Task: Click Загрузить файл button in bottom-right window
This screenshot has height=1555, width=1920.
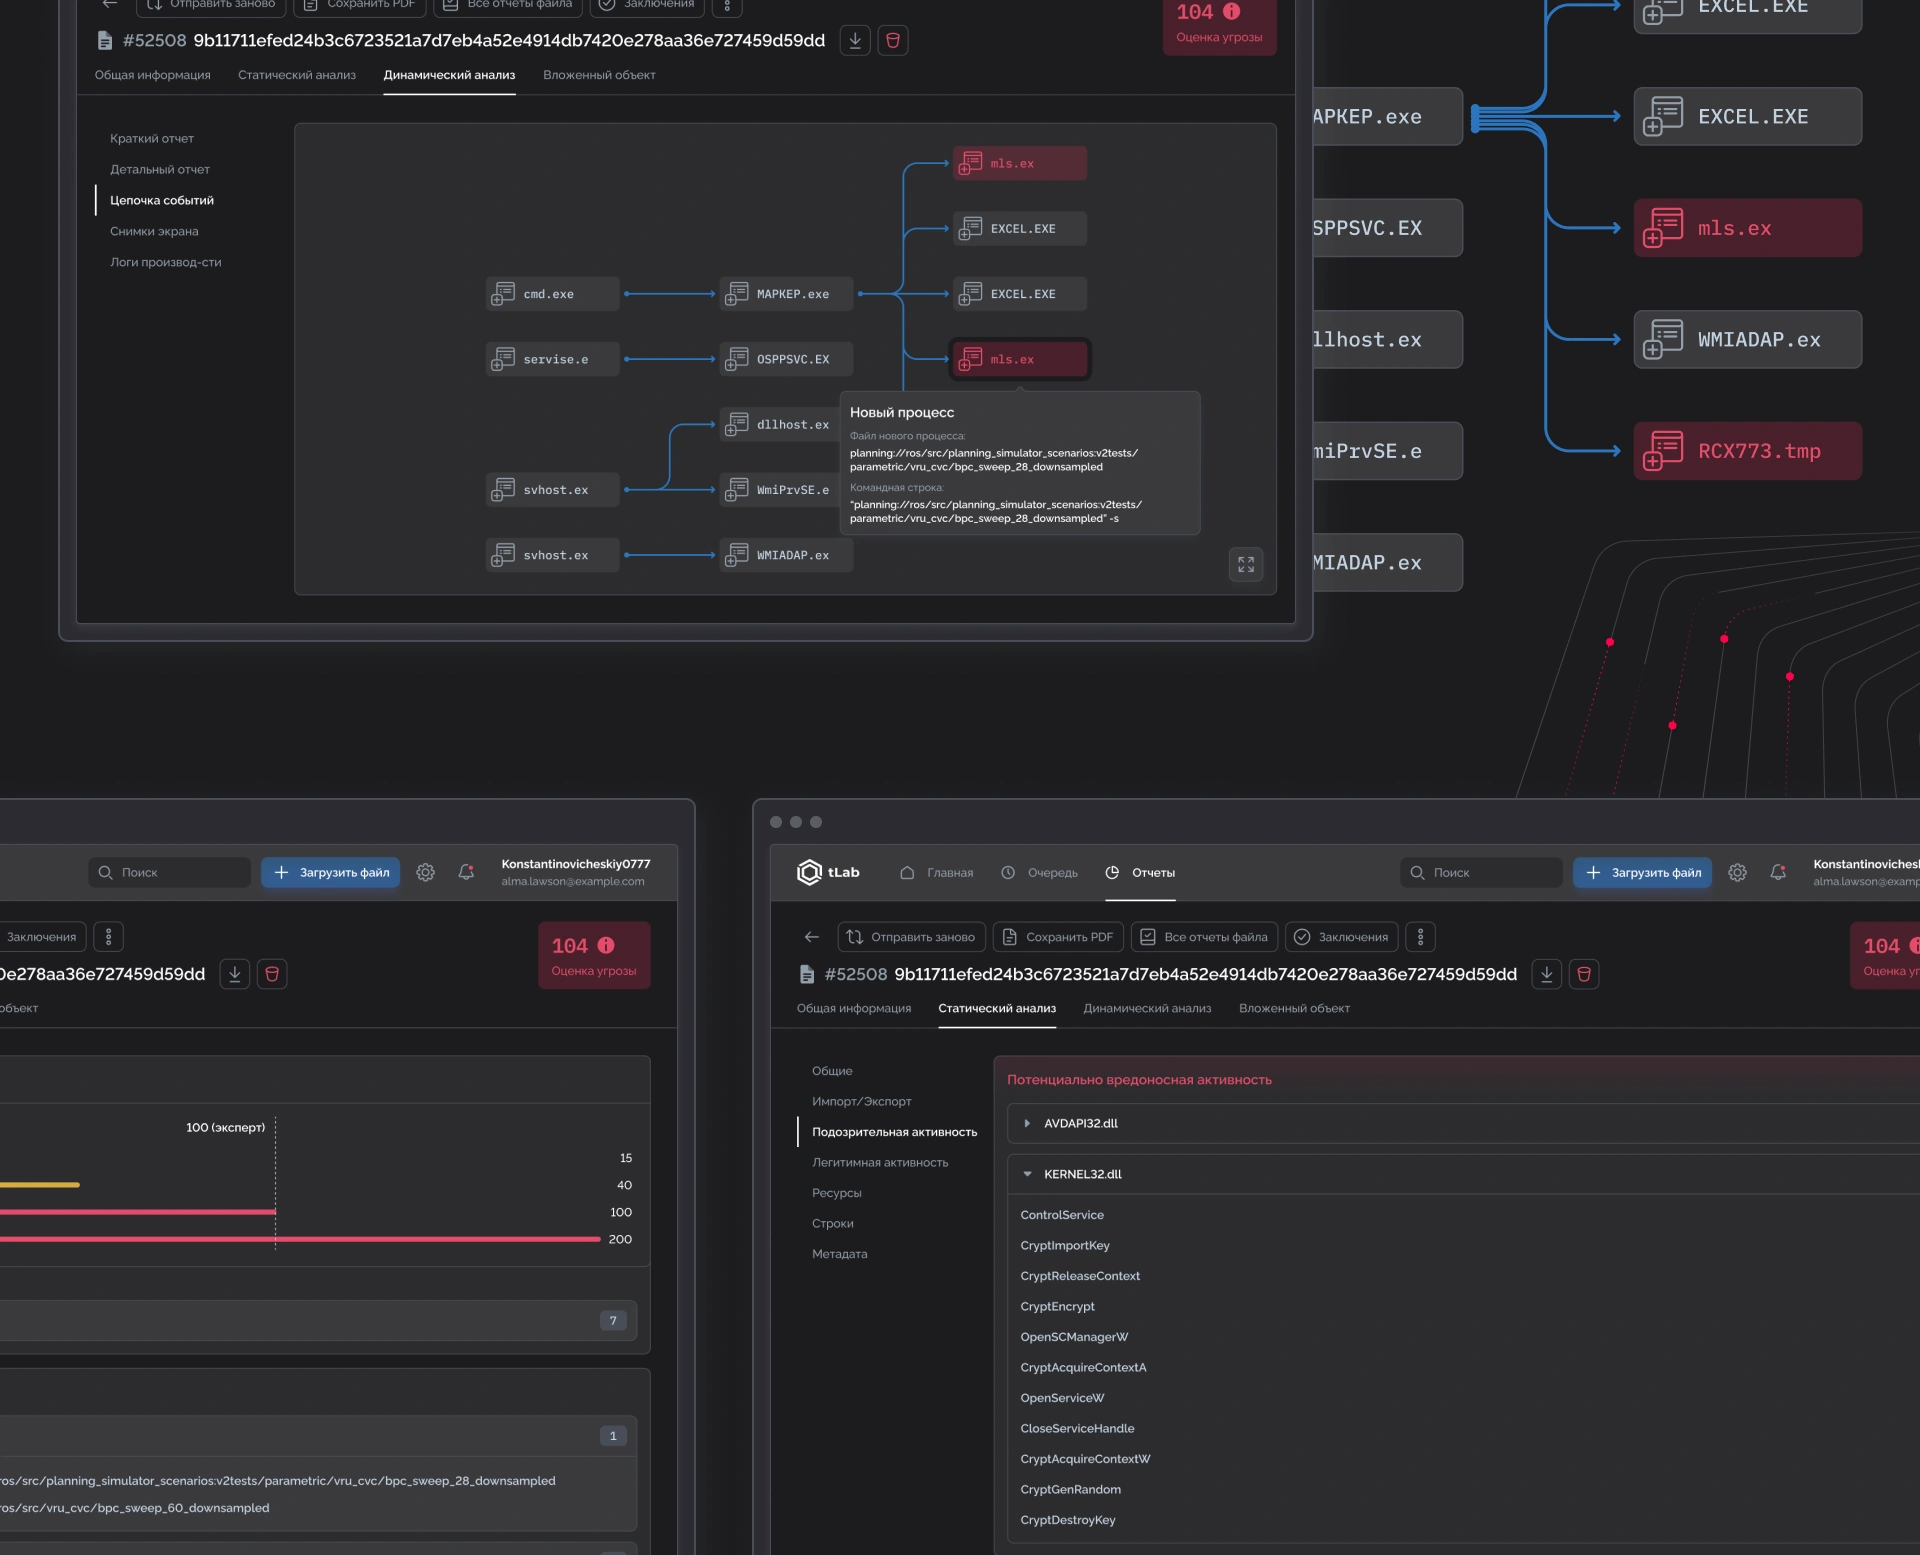Action: 1642,873
